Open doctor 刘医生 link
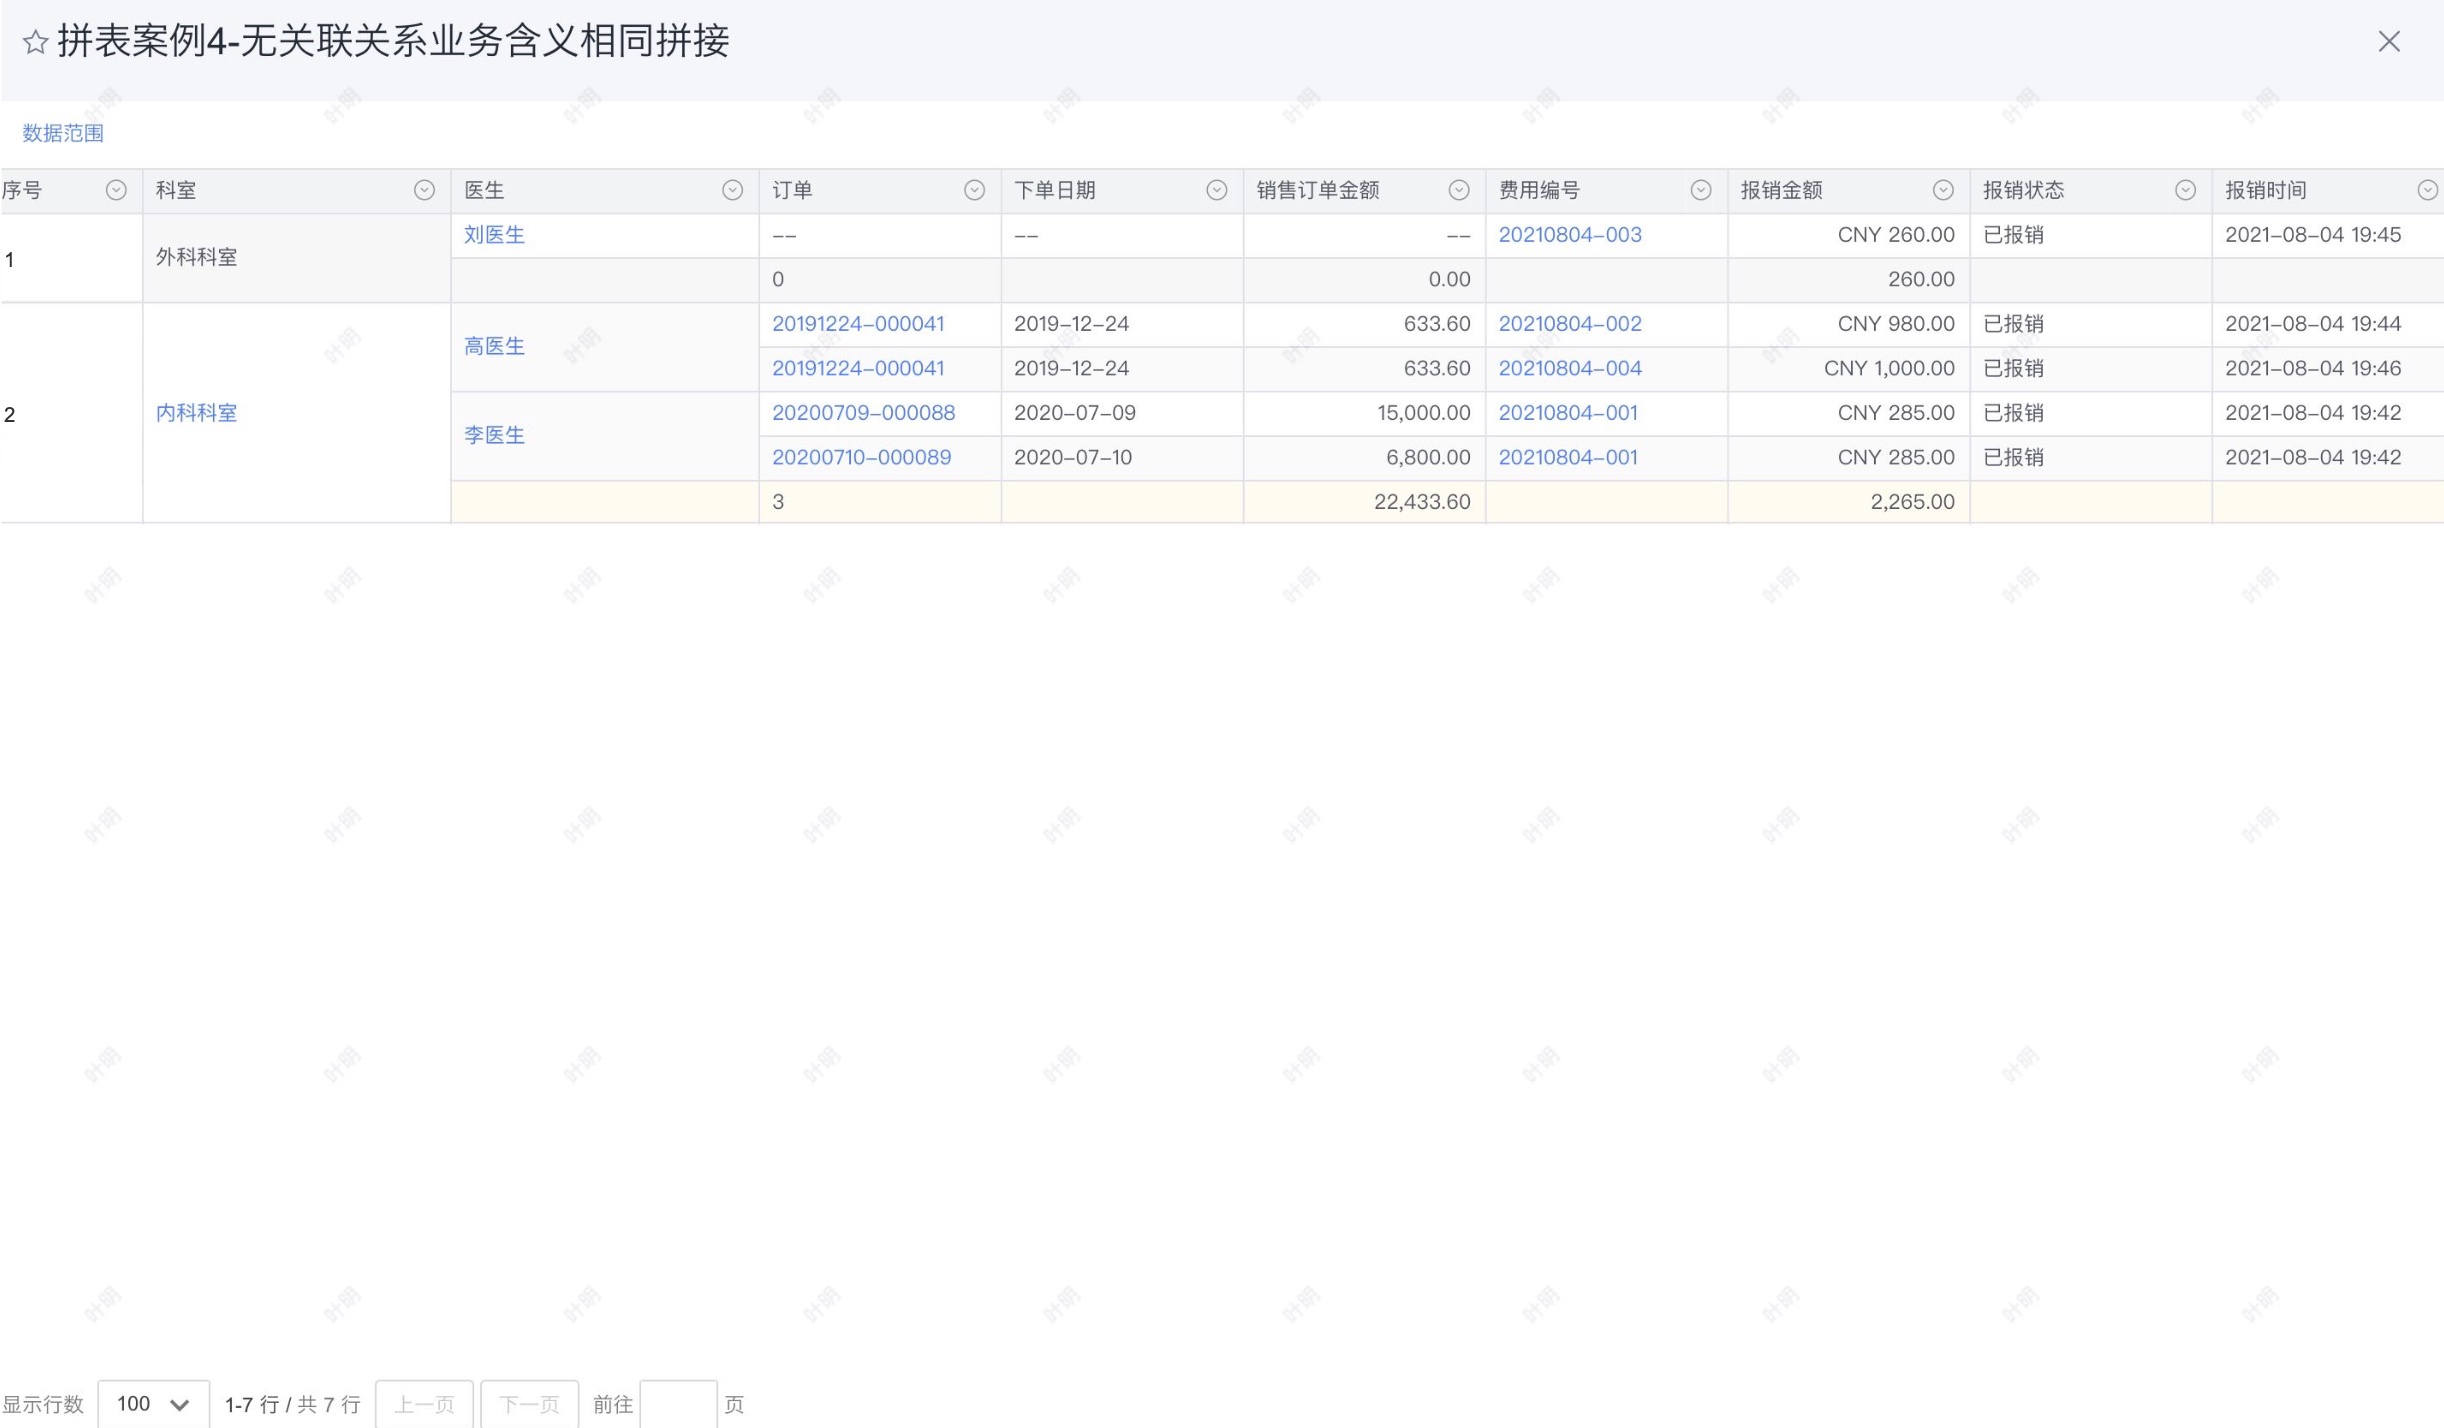The height and width of the screenshot is (1428, 2444). 494,234
